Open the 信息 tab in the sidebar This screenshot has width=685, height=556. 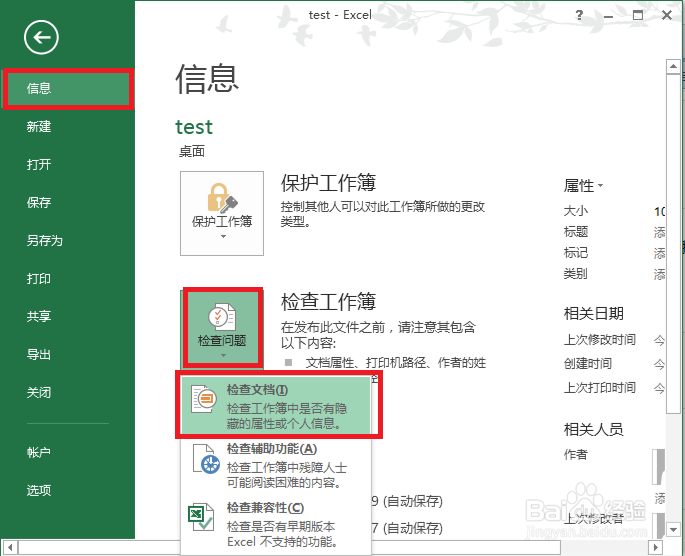point(67,89)
